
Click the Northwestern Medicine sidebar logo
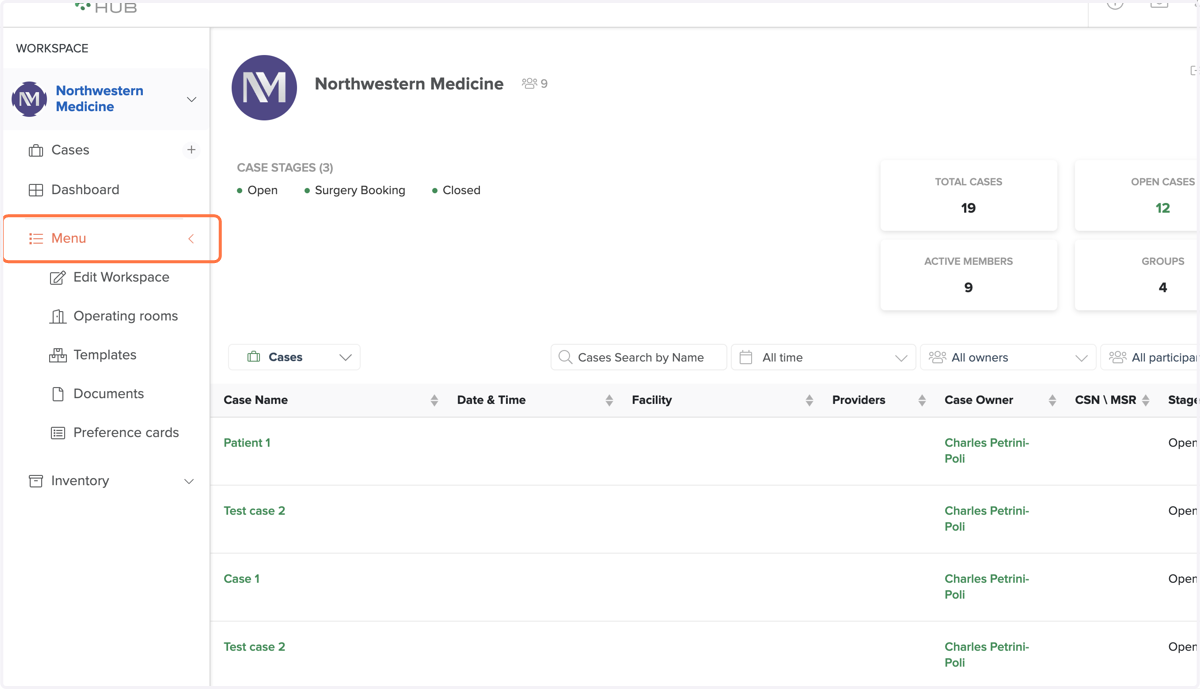[29, 99]
